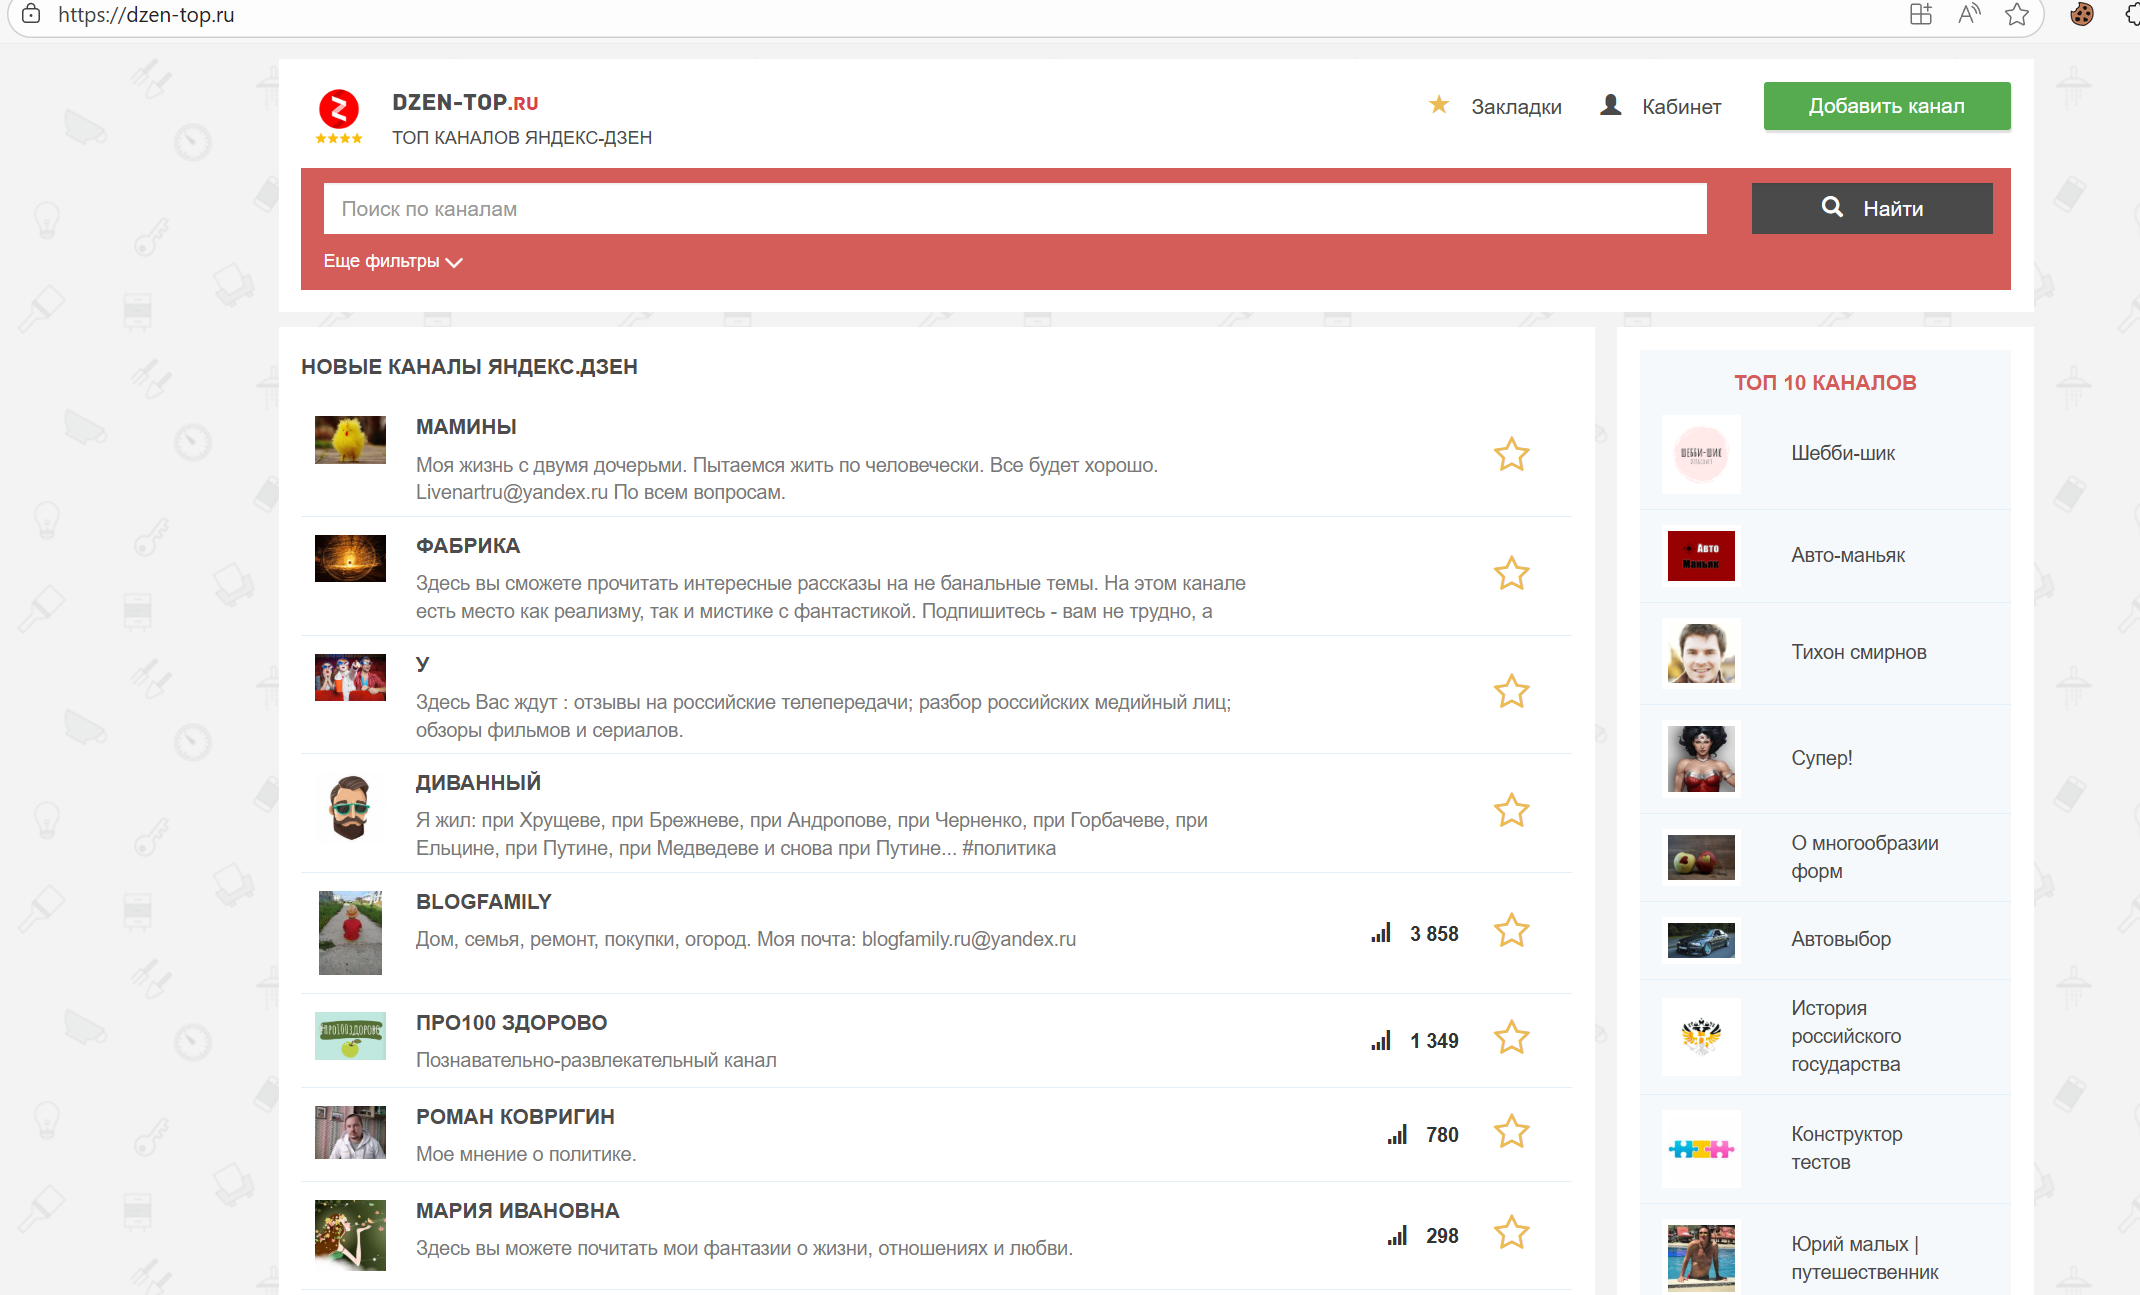
Task: Click the Закладки star icon
Action: (1439, 104)
